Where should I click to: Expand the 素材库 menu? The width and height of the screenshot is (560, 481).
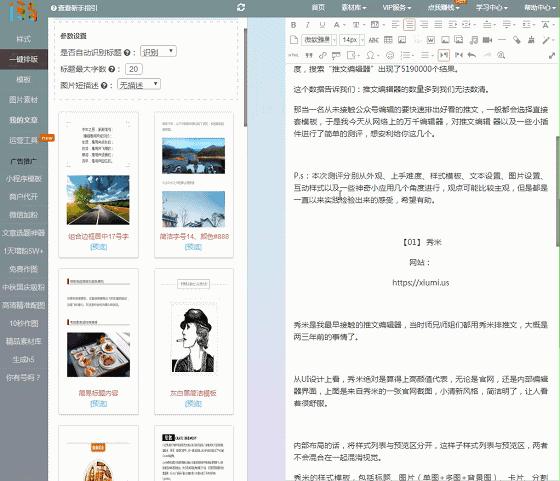354,7
